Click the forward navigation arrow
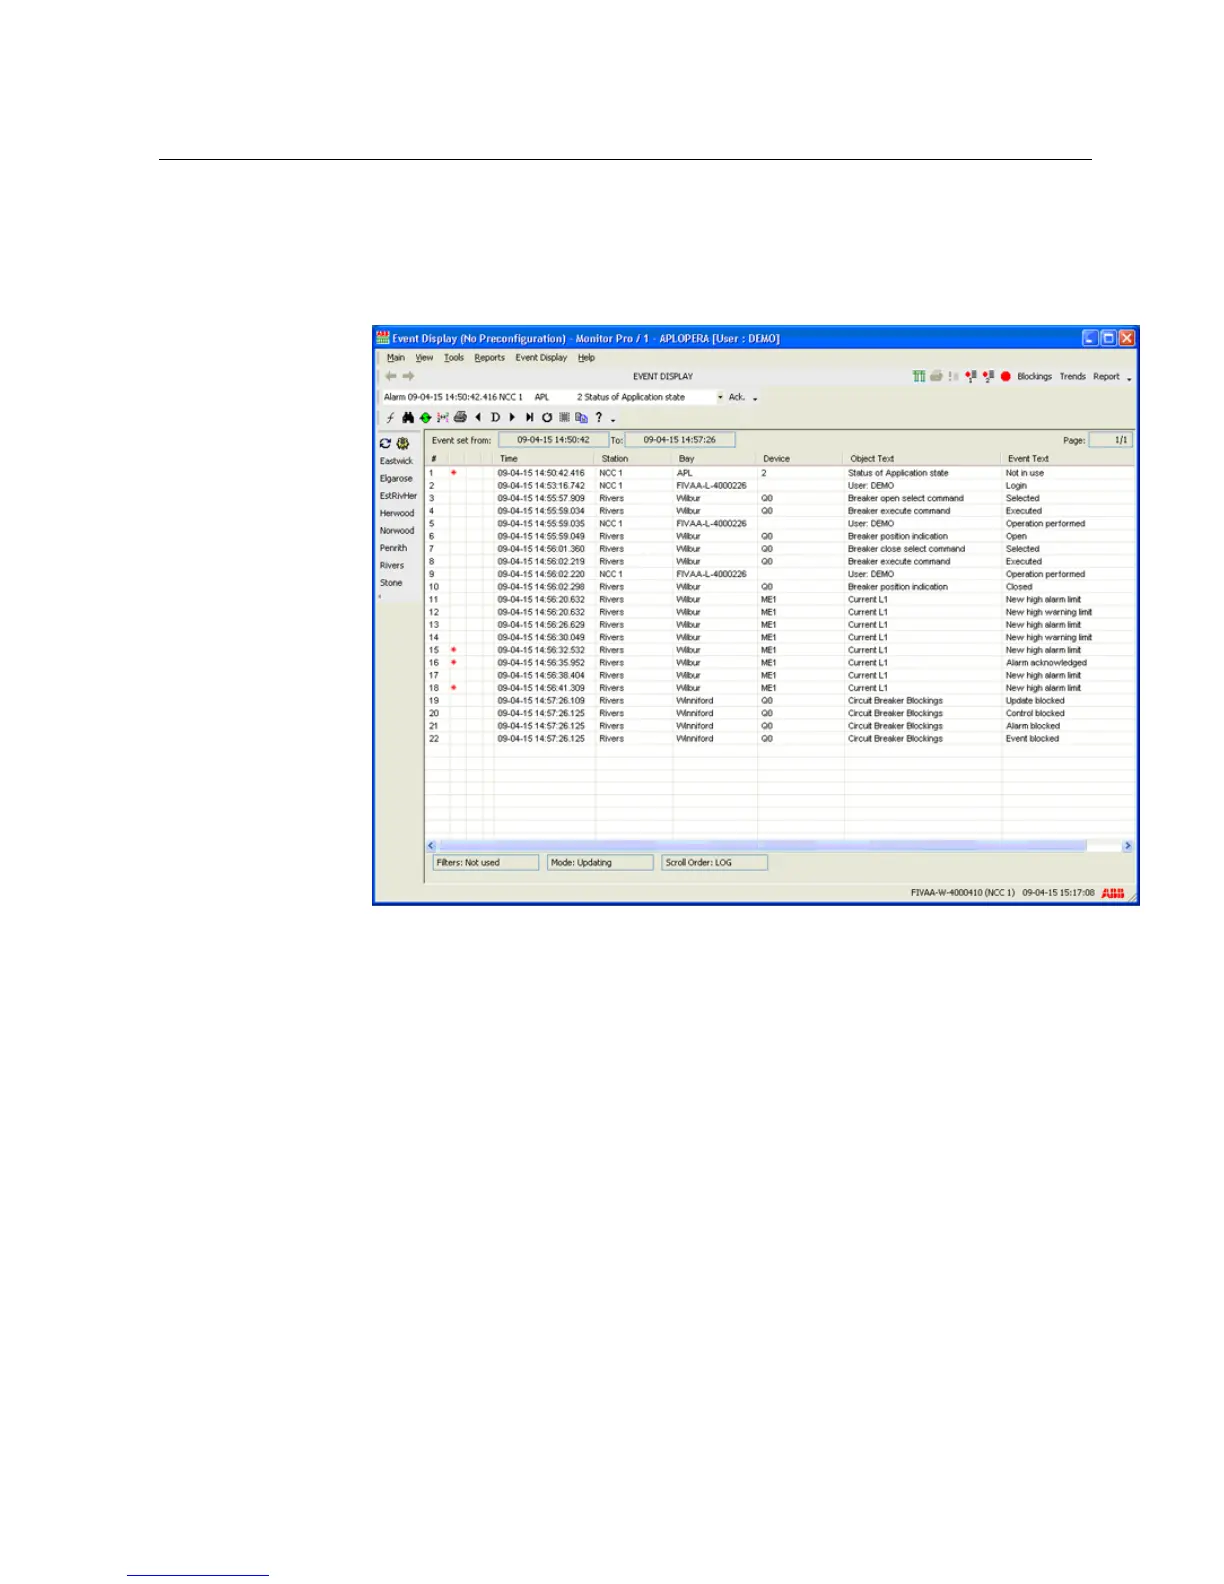Screen dimensions: 1224x1584 408,377
